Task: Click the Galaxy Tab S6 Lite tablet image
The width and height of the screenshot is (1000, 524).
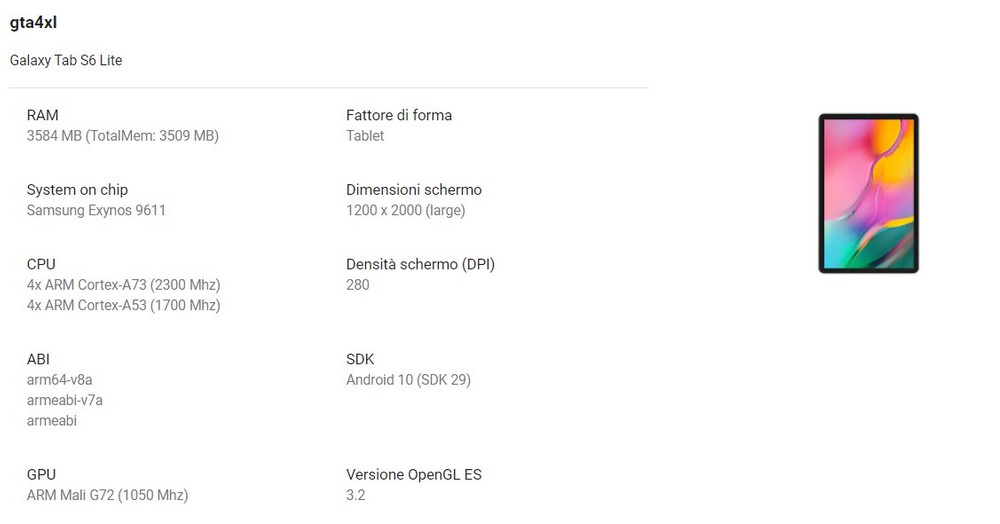Action: click(869, 193)
